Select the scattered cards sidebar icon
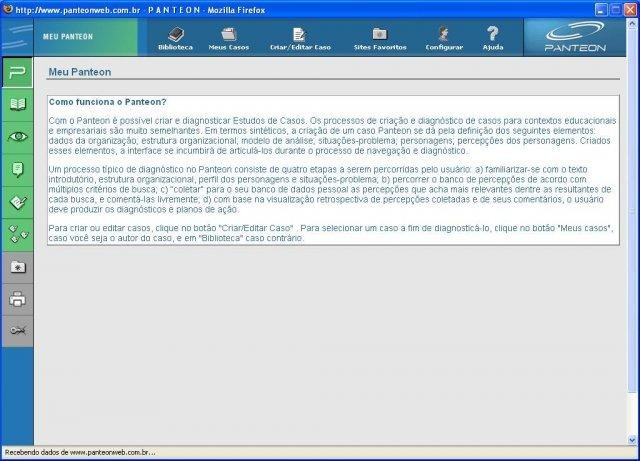The image size is (640, 461). 18,235
